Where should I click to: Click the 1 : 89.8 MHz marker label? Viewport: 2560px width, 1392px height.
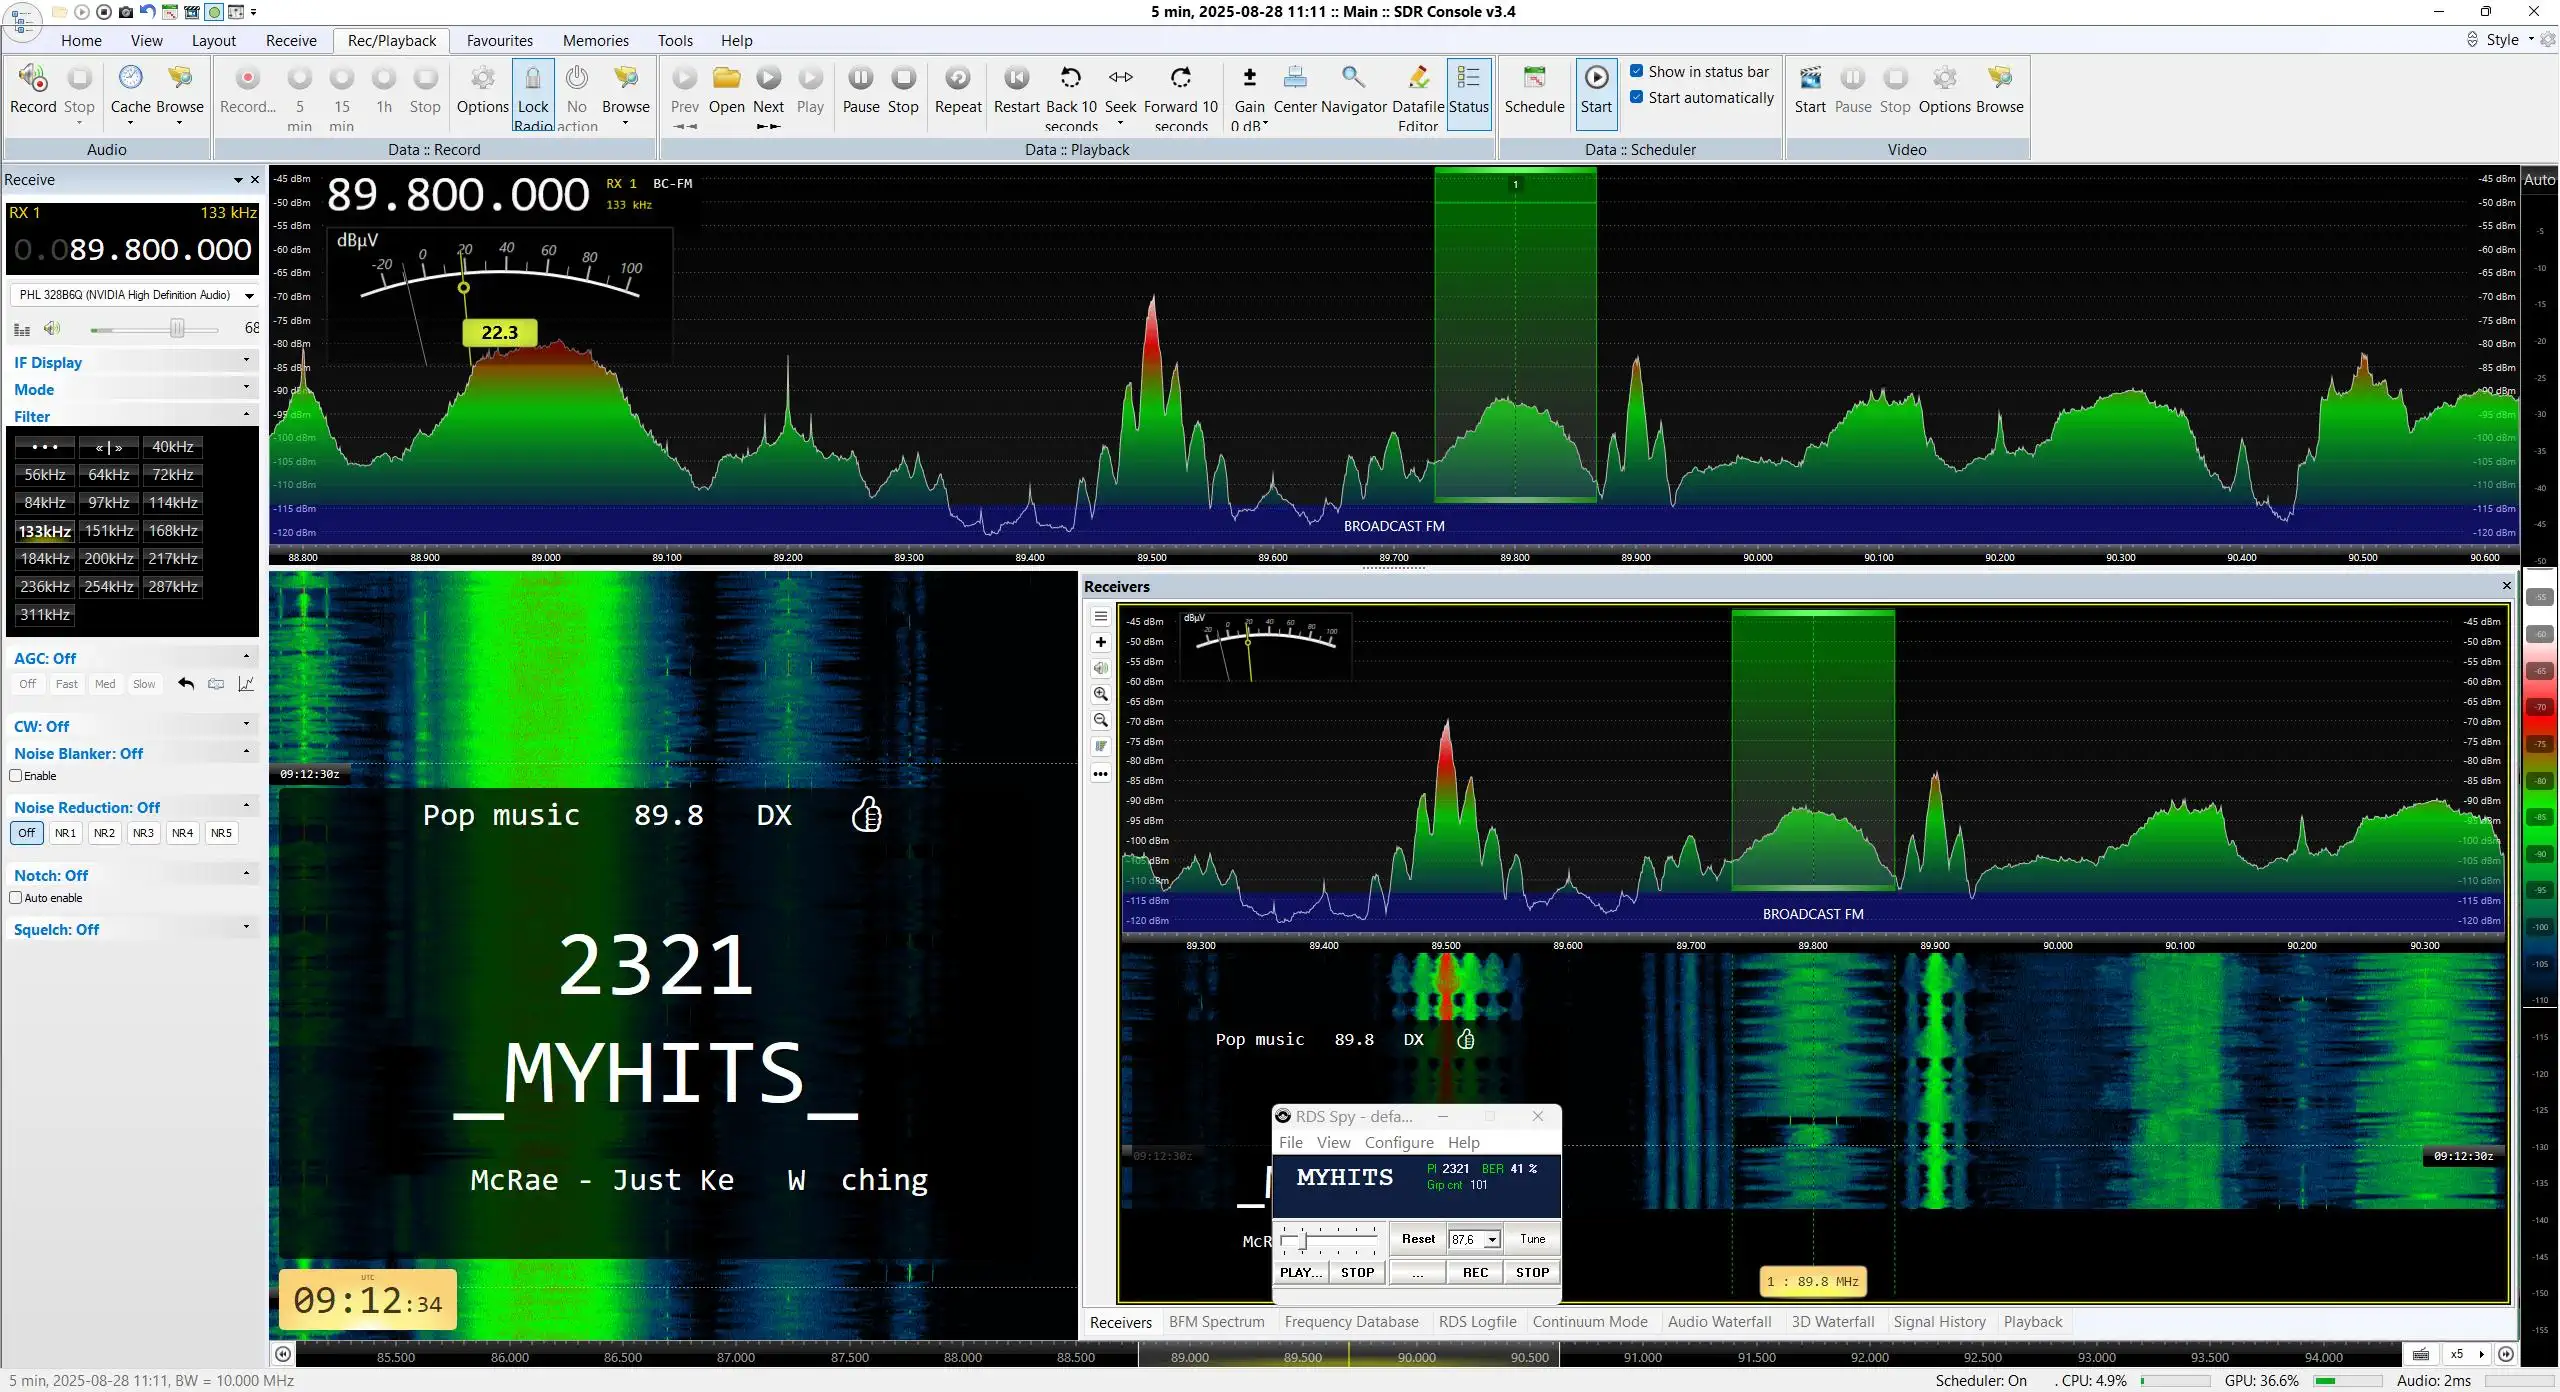coord(1812,1281)
